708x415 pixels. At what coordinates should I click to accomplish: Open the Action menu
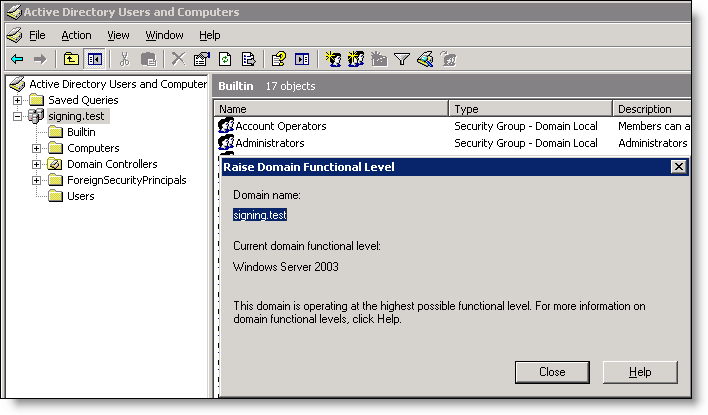tap(76, 35)
